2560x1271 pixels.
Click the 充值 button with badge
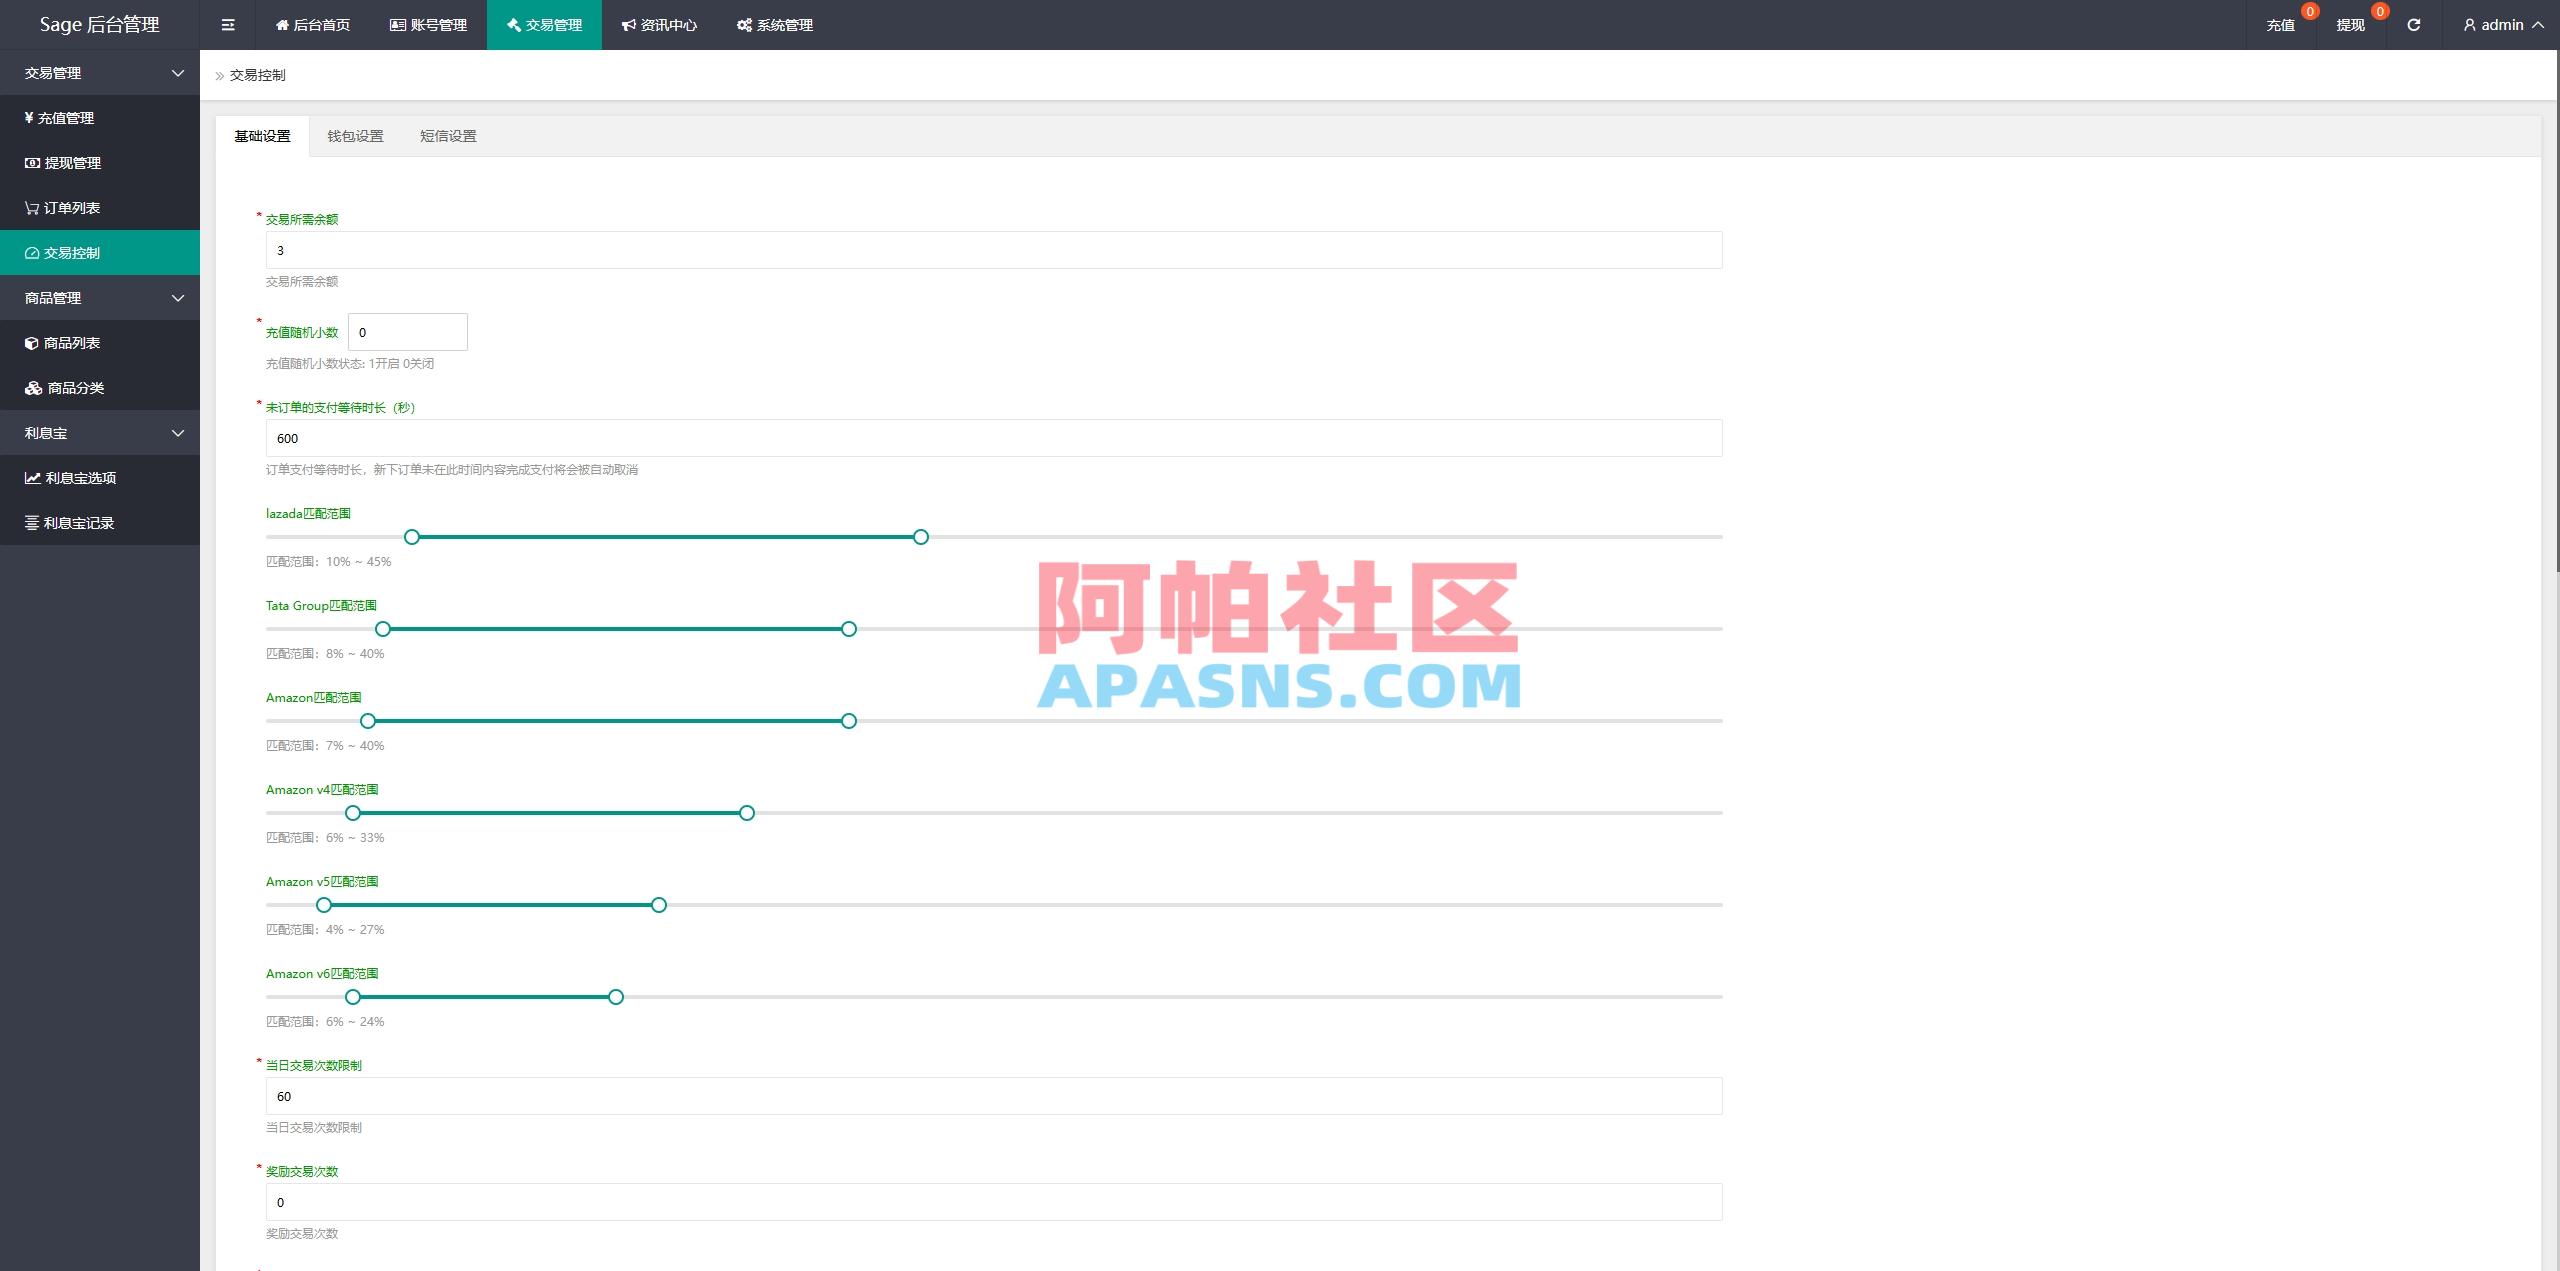pos(2281,24)
